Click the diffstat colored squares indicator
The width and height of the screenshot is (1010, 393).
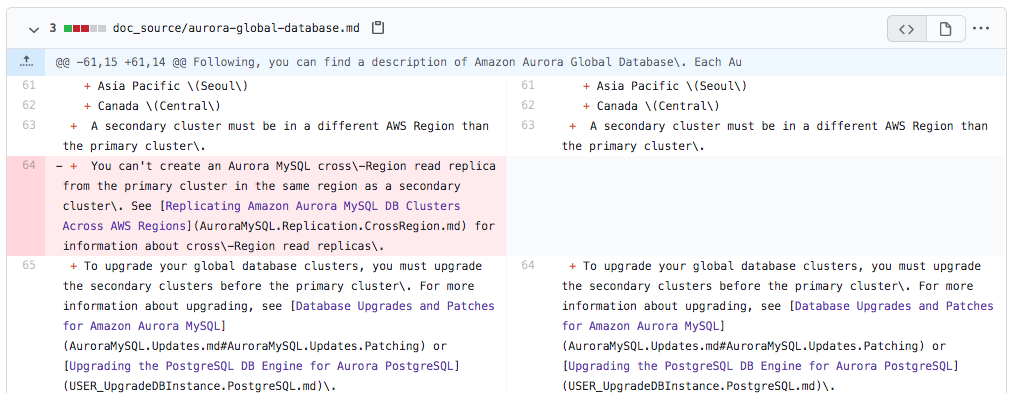click(x=84, y=28)
